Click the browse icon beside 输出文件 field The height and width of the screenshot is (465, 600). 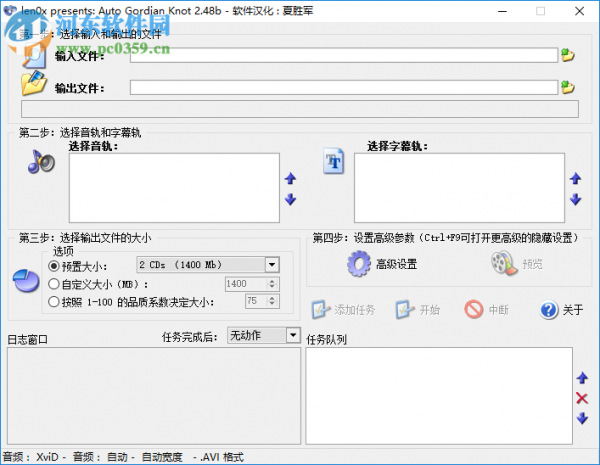(x=568, y=87)
